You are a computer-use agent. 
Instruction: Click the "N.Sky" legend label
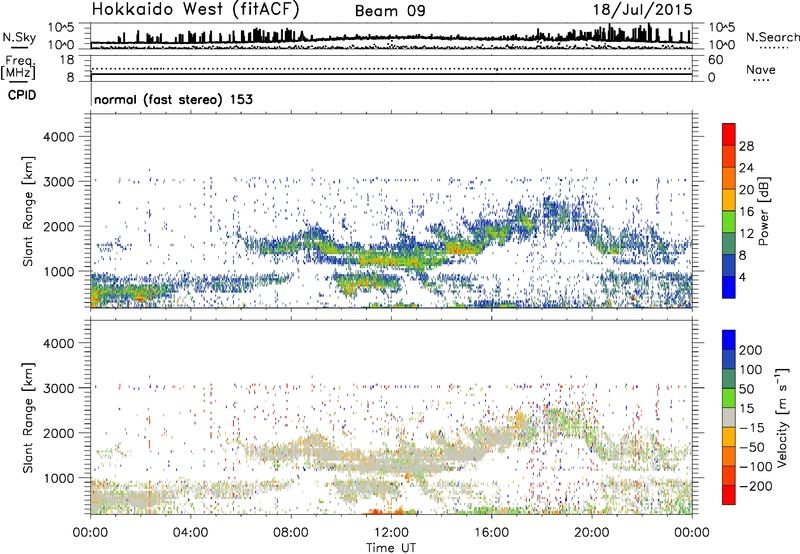[19, 37]
